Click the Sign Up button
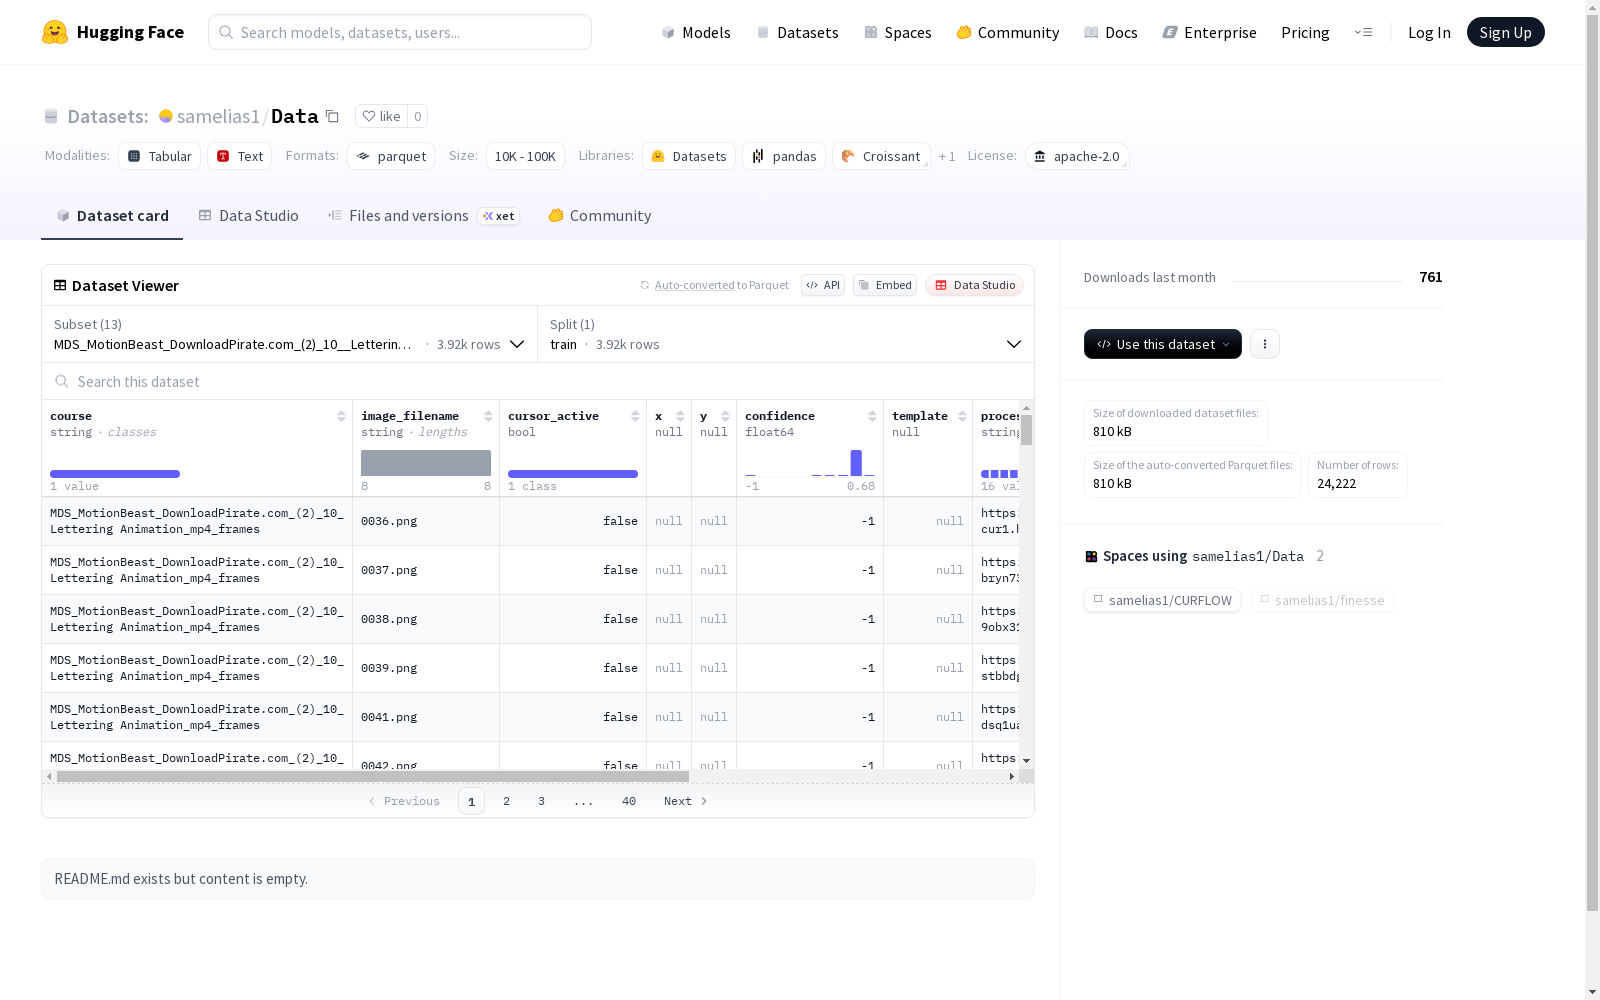The height and width of the screenshot is (1000, 1600). pos(1505,32)
